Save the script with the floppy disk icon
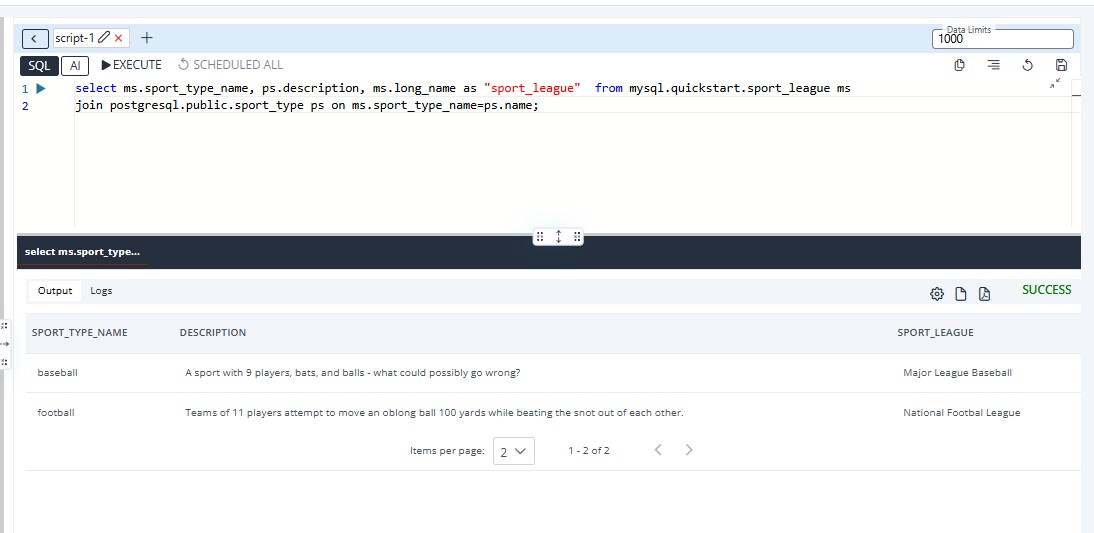 (1062, 65)
